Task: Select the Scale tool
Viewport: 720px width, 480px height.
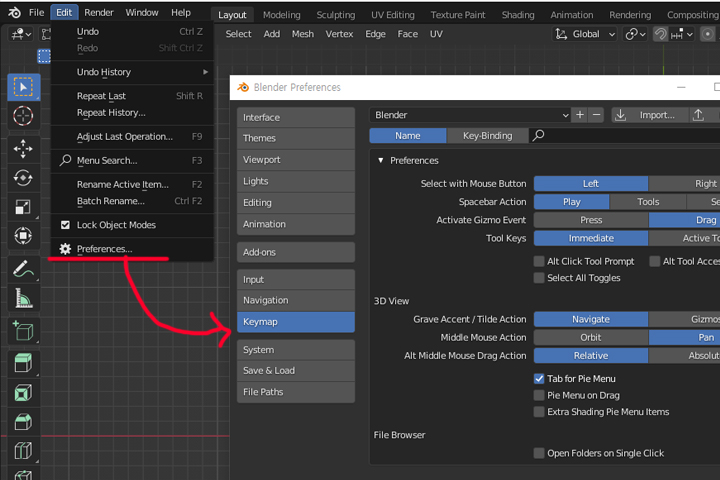Action: (x=23, y=207)
